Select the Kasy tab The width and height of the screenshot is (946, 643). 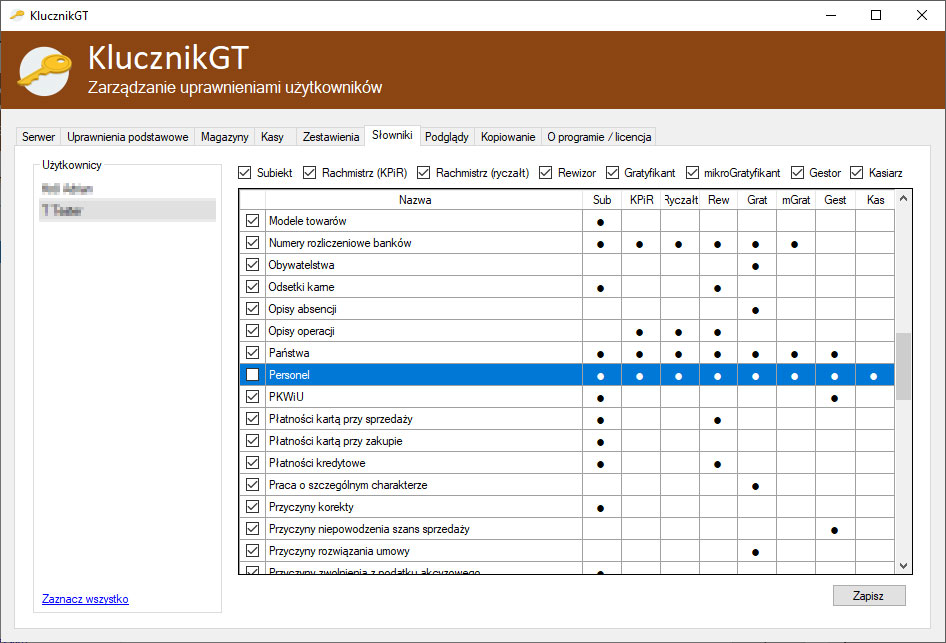[x=273, y=137]
